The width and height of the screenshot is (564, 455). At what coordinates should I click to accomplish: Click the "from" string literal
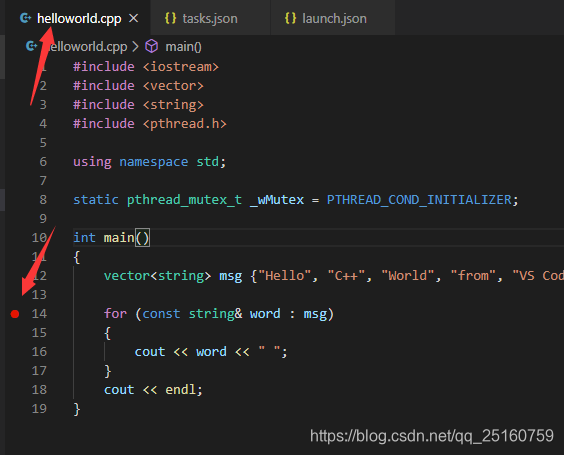pyautogui.click(x=473, y=276)
